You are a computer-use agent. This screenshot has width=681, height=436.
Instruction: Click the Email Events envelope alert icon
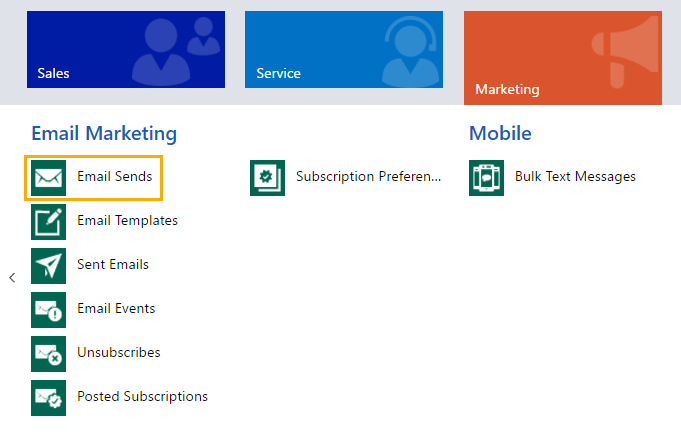click(x=49, y=309)
